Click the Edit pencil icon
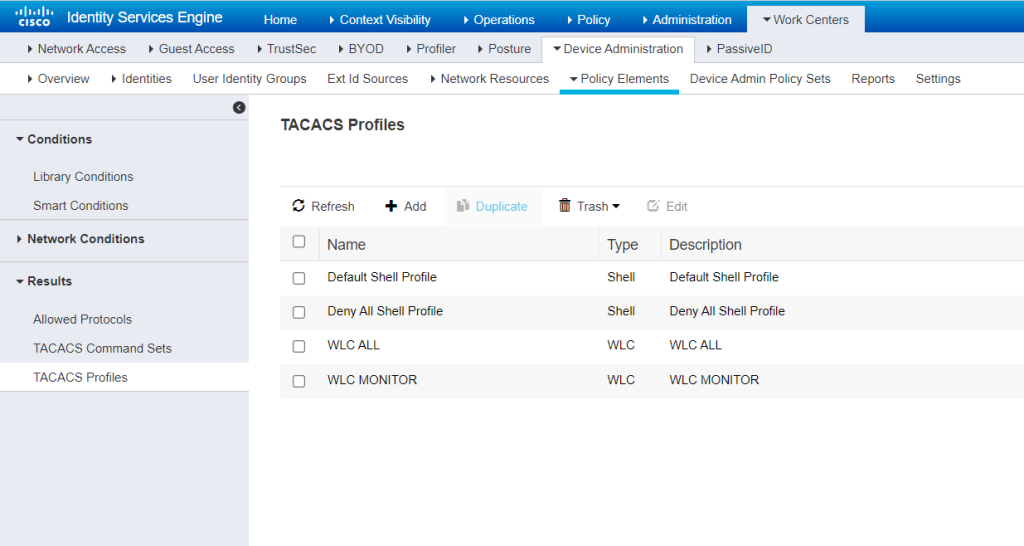The width and height of the screenshot is (1024, 546). [653, 206]
